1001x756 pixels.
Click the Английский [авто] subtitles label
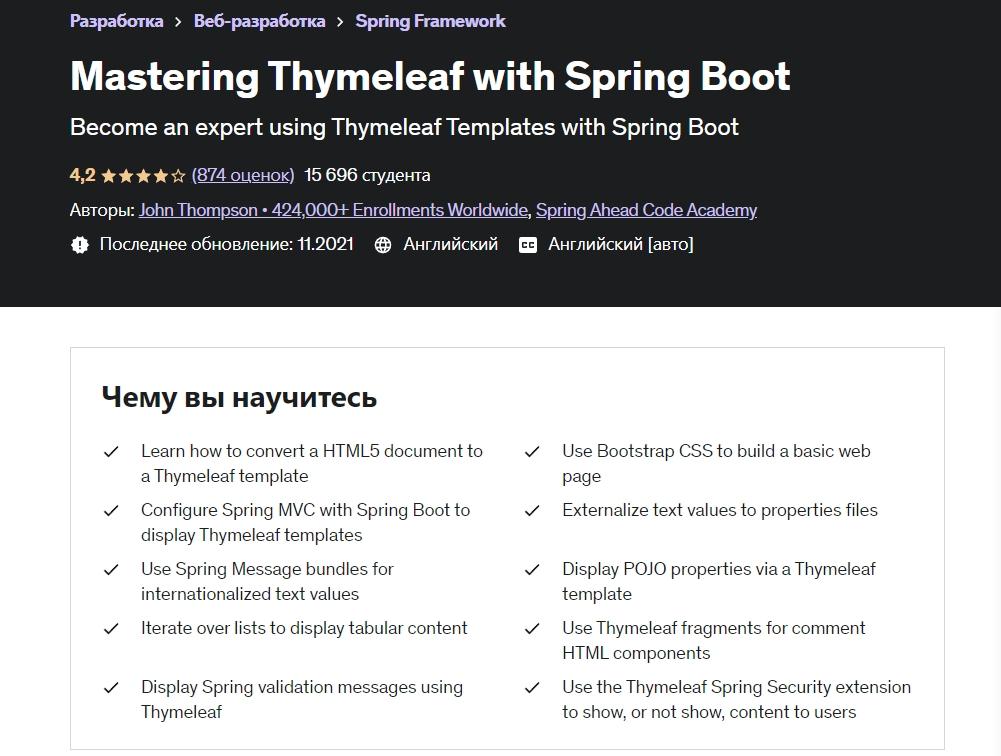pyautogui.click(x=620, y=244)
